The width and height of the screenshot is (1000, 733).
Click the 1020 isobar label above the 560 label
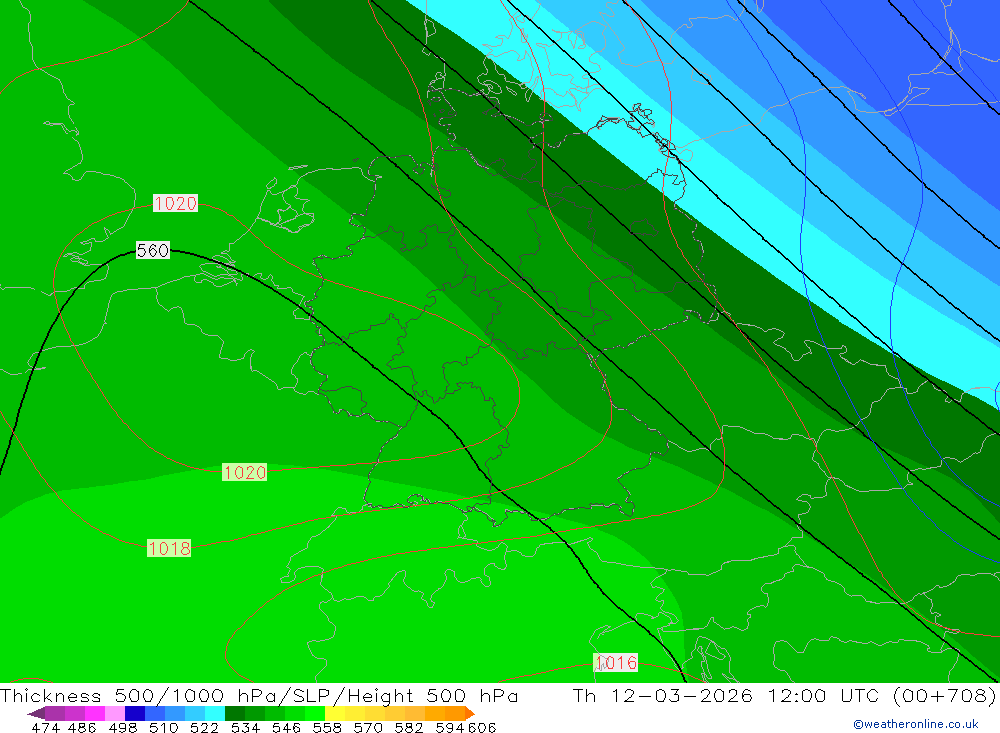tap(175, 204)
